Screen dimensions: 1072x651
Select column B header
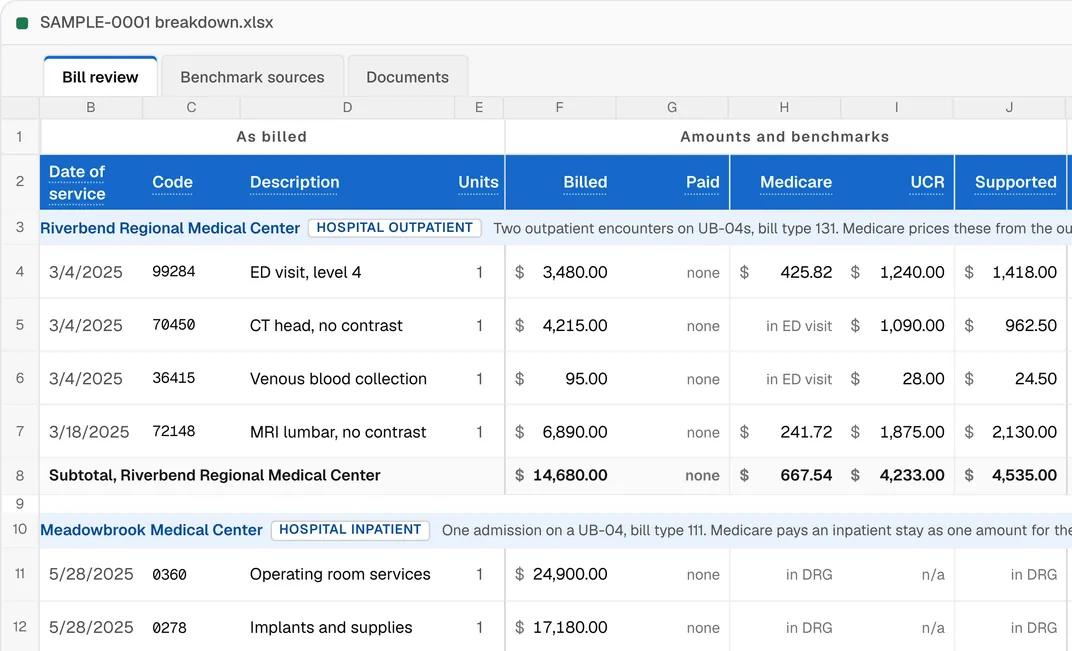(x=91, y=107)
